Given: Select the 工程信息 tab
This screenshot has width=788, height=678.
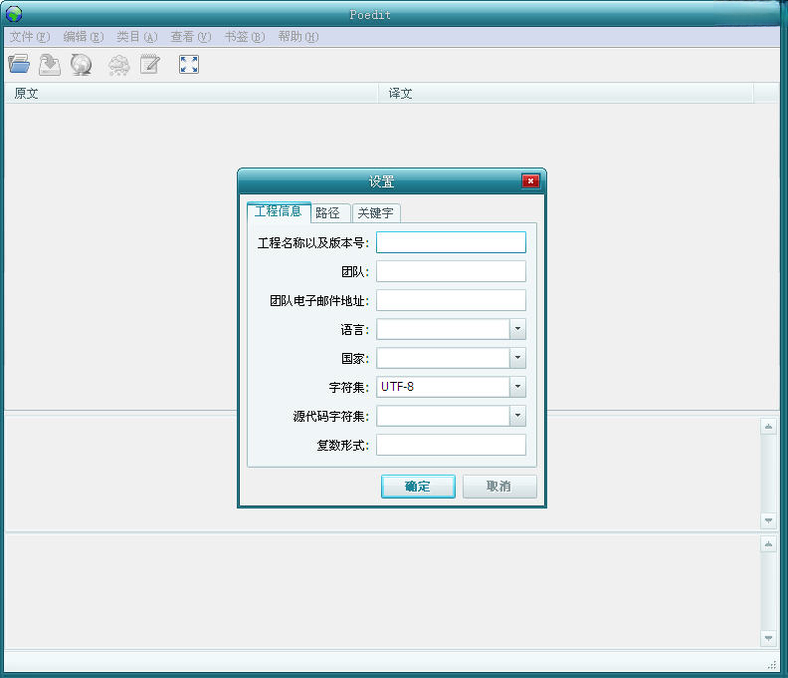Looking at the screenshot, I should (x=278, y=211).
